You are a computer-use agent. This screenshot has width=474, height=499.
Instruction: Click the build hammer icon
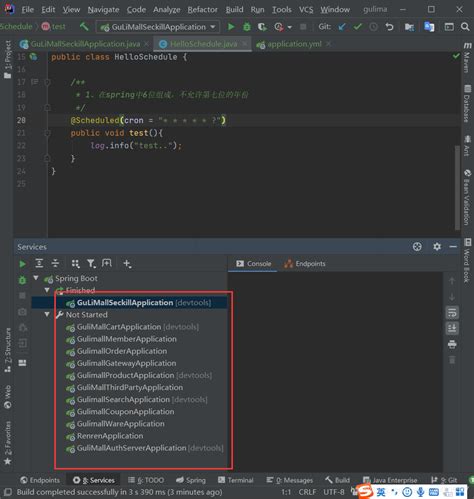click(84, 26)
